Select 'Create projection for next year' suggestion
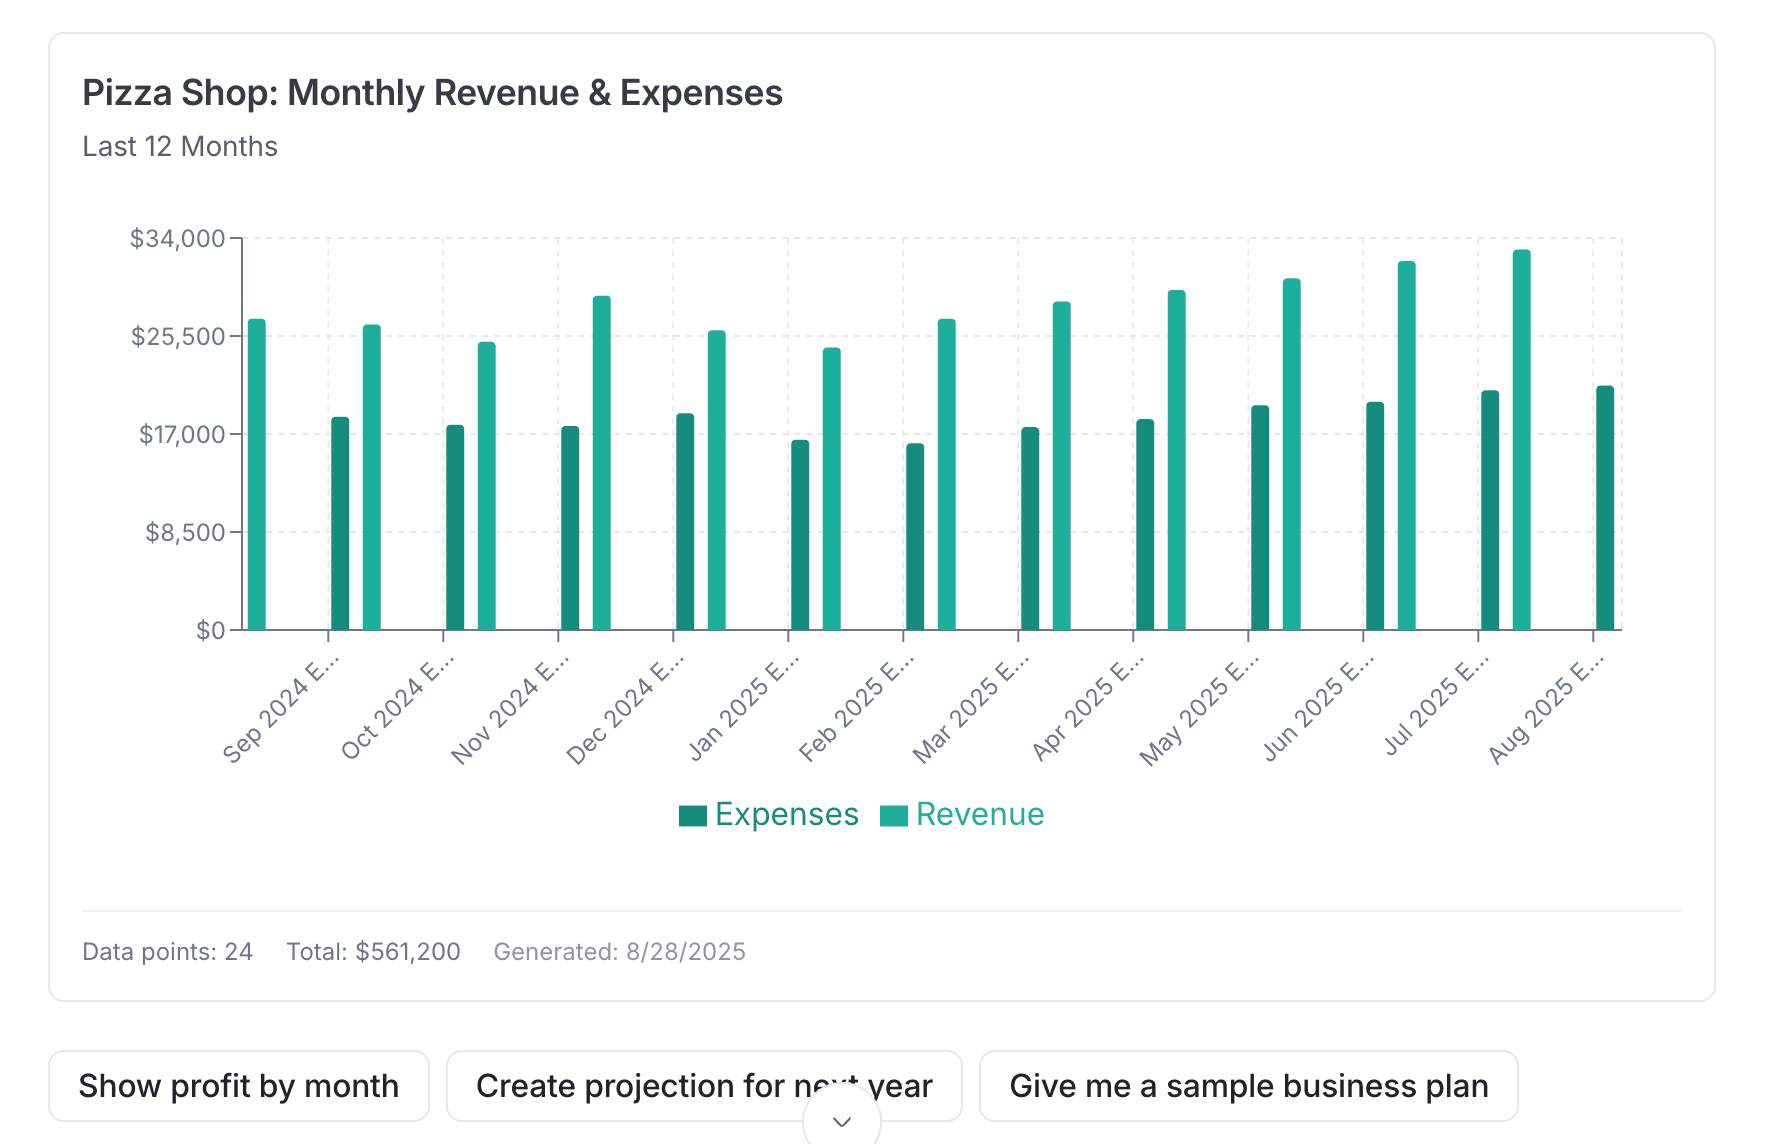Image resolution: width=1790 pixels, height=1144 pixels. pos(704,1086)
